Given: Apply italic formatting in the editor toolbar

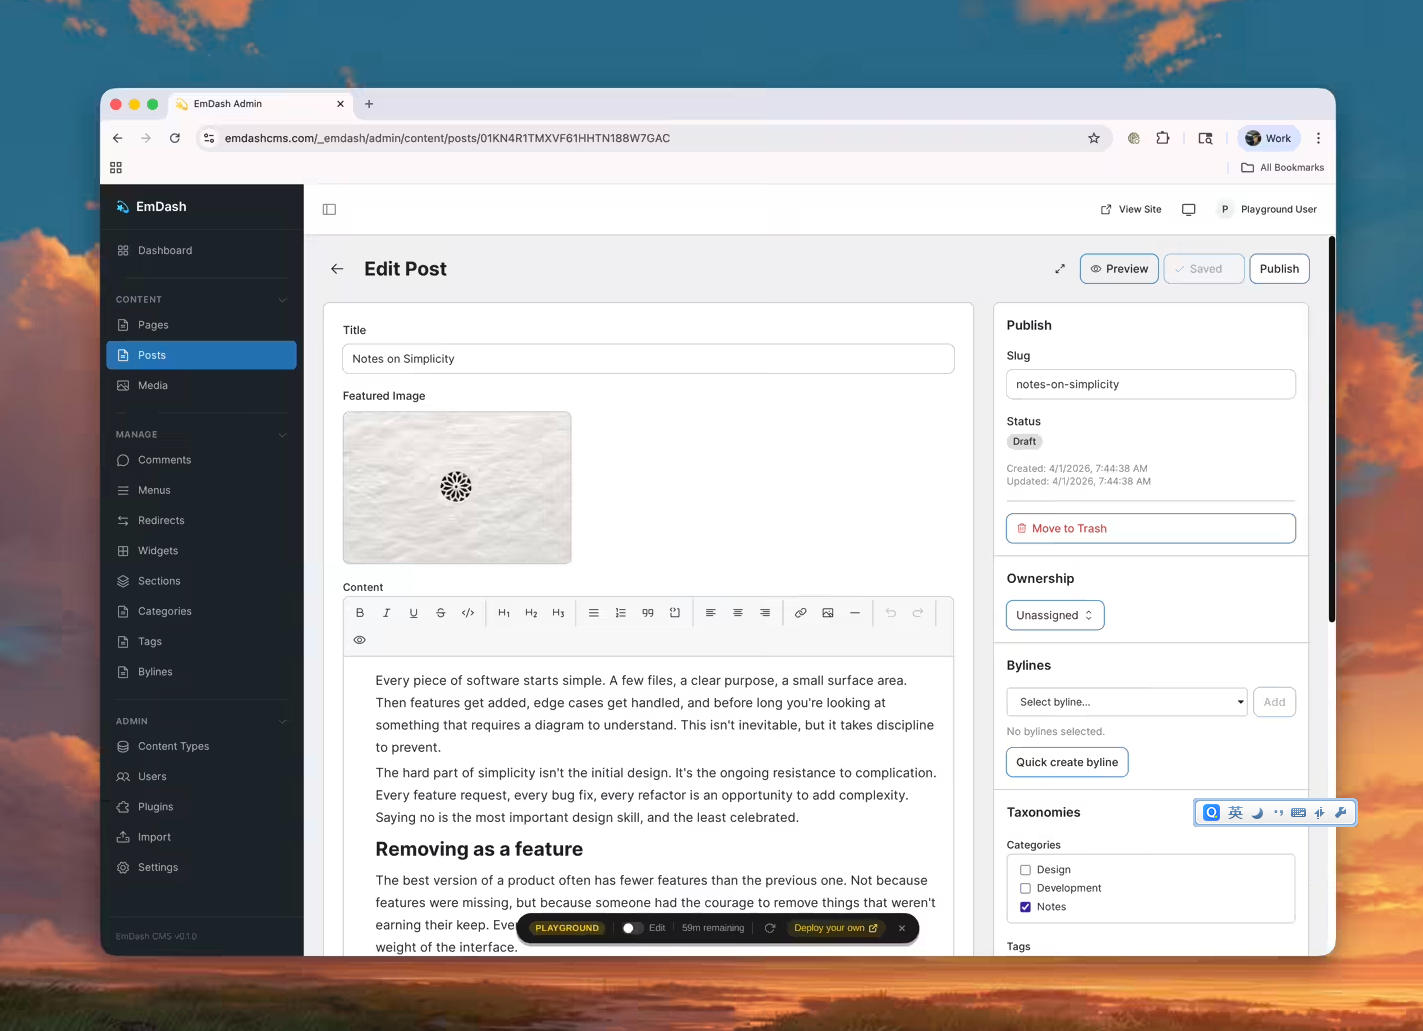Looking at the screenshot, I should point(387,613).
